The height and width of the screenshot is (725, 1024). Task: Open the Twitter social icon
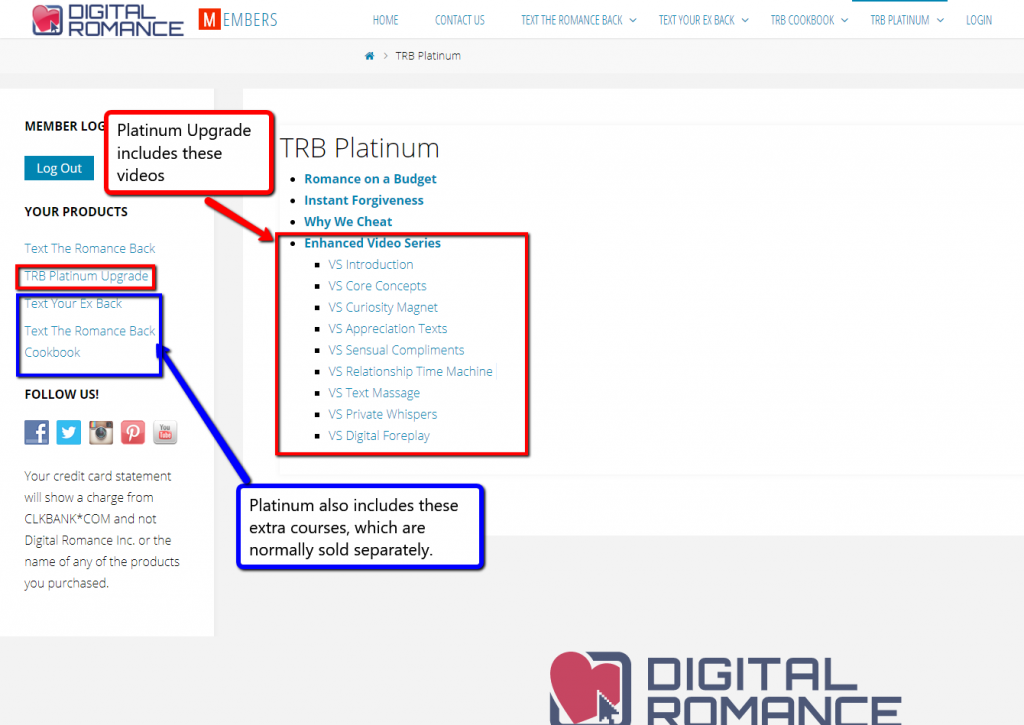69,432
